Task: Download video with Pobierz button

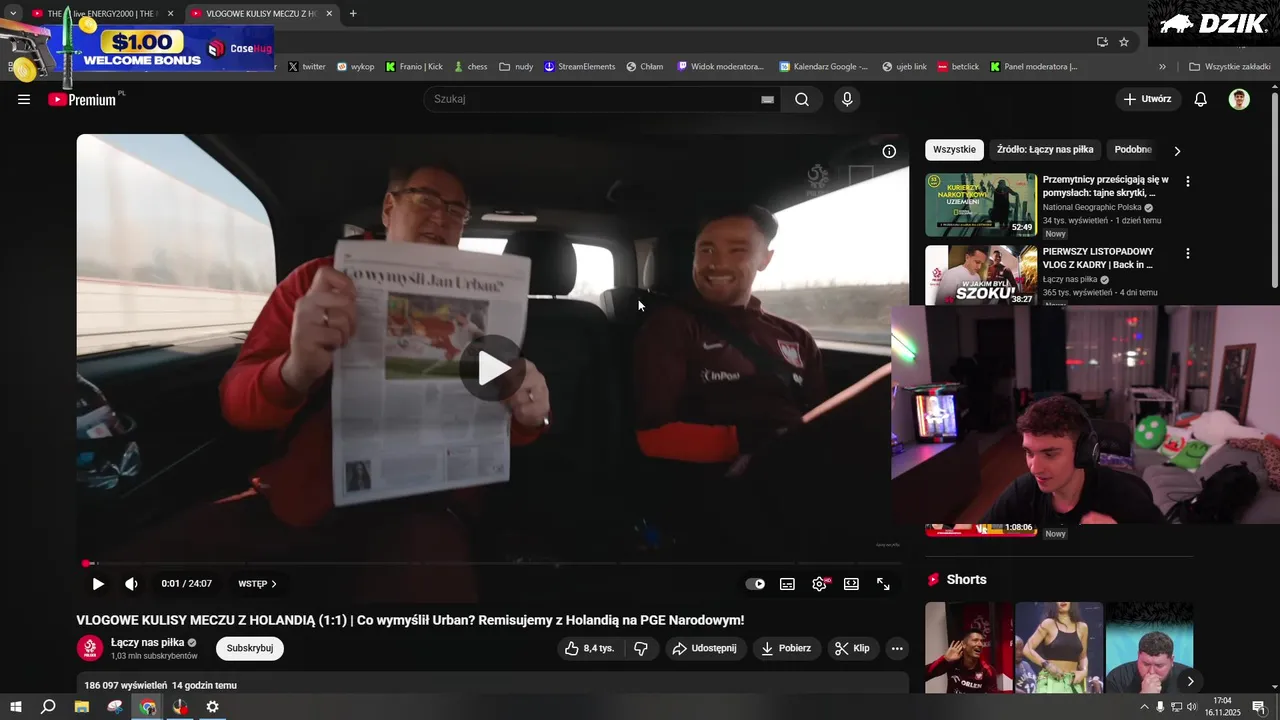Action: pos(787,648)
